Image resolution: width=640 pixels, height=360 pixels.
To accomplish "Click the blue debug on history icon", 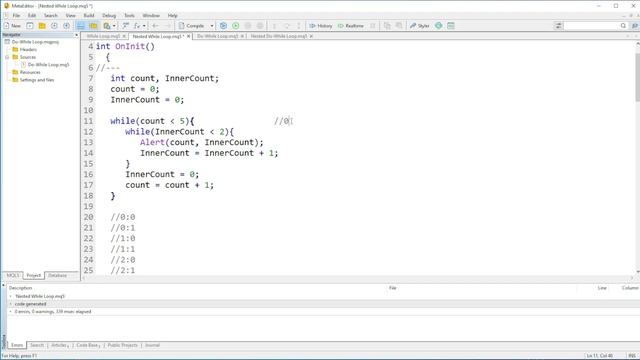I will click(223, 26).
